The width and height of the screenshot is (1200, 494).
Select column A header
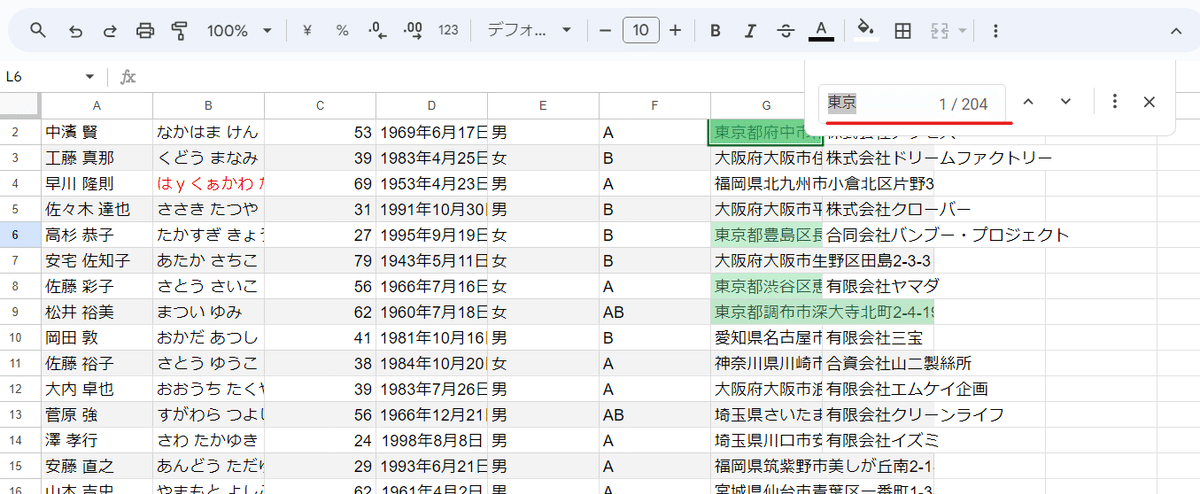97,105
